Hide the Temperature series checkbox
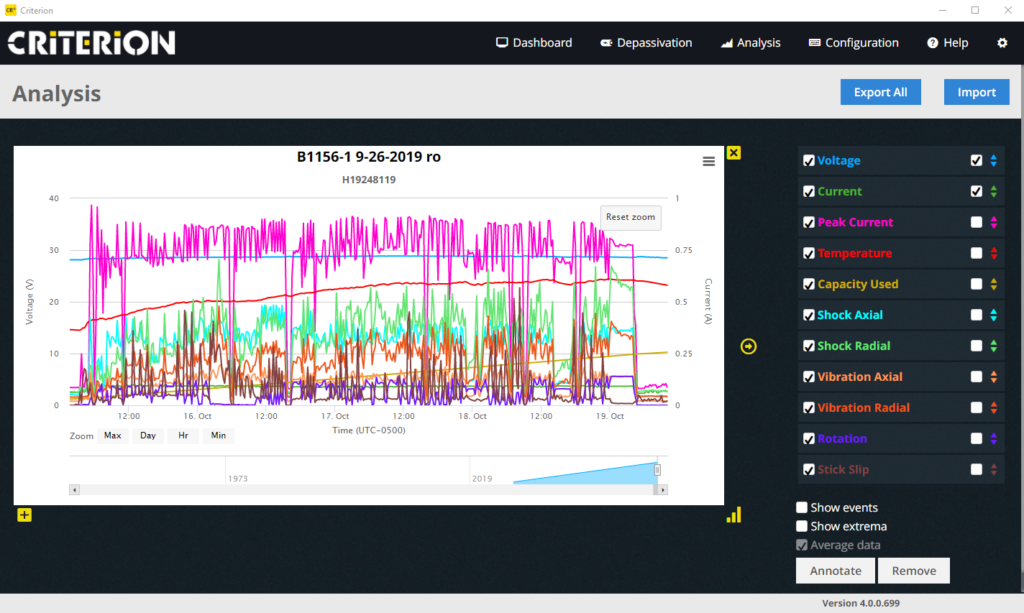The image size is (1024, 613). tap(808, 254)
